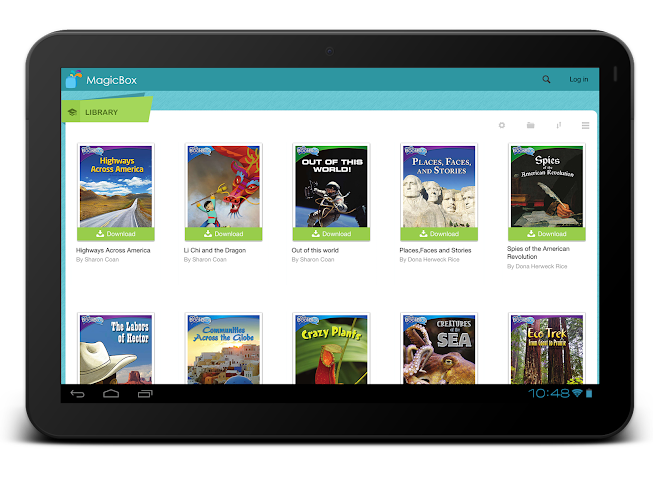Open Out of This World cover thumbnail

tap(331, 186)
